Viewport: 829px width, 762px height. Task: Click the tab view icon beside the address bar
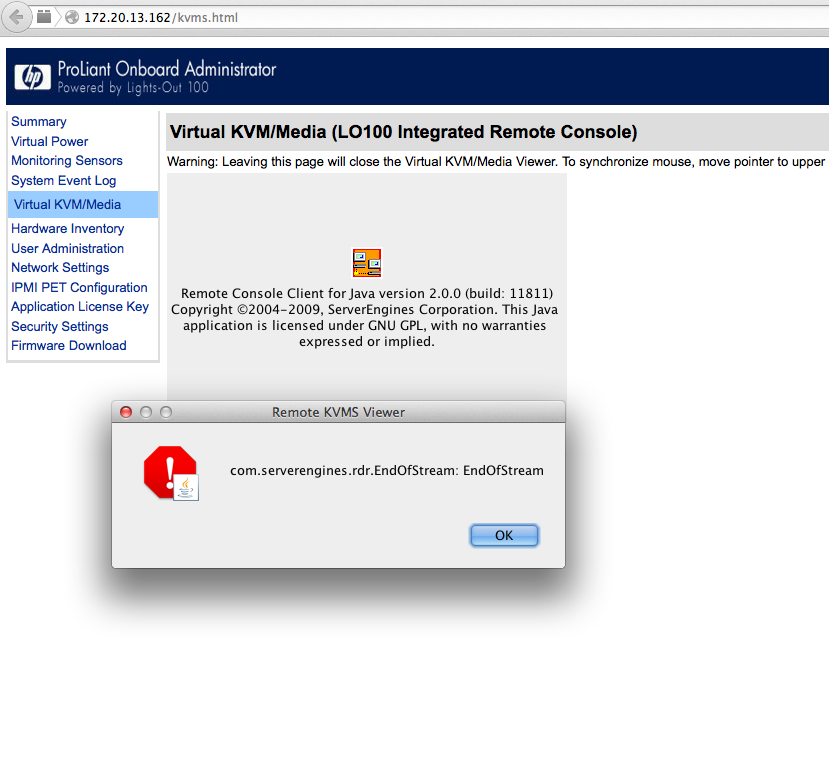[x=44, y=17]
